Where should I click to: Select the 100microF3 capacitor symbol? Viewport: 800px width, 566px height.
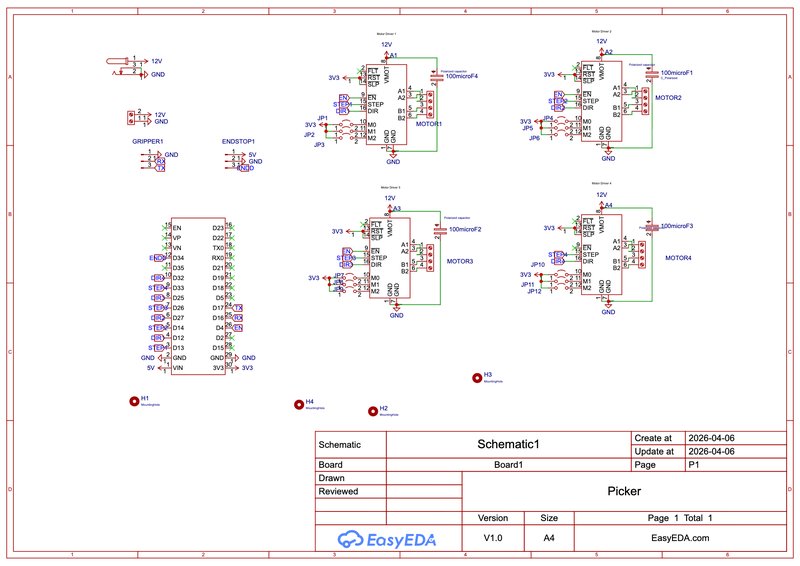(x=652, y=228)
